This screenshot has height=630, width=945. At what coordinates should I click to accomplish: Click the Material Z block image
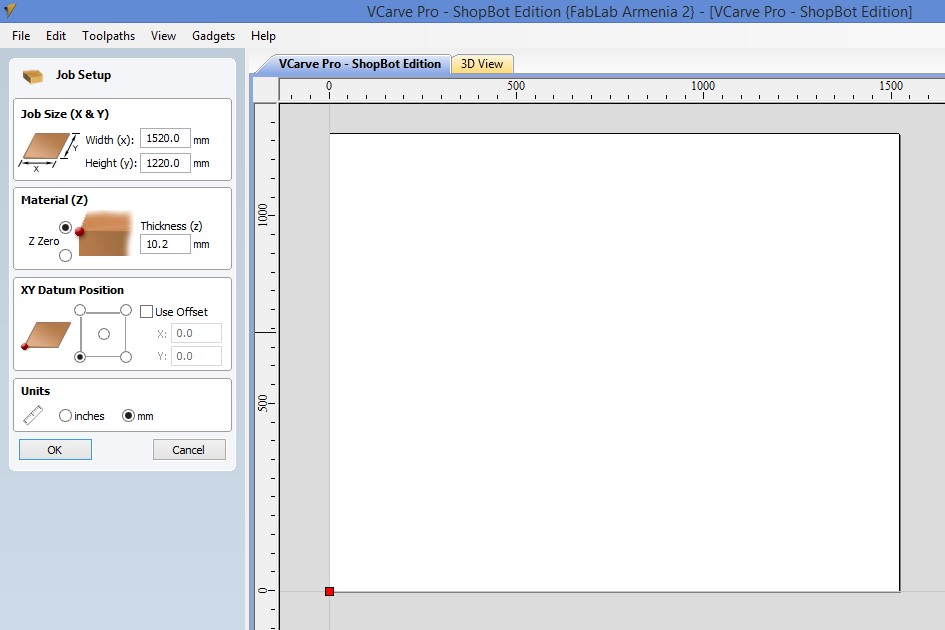[104, 234]
